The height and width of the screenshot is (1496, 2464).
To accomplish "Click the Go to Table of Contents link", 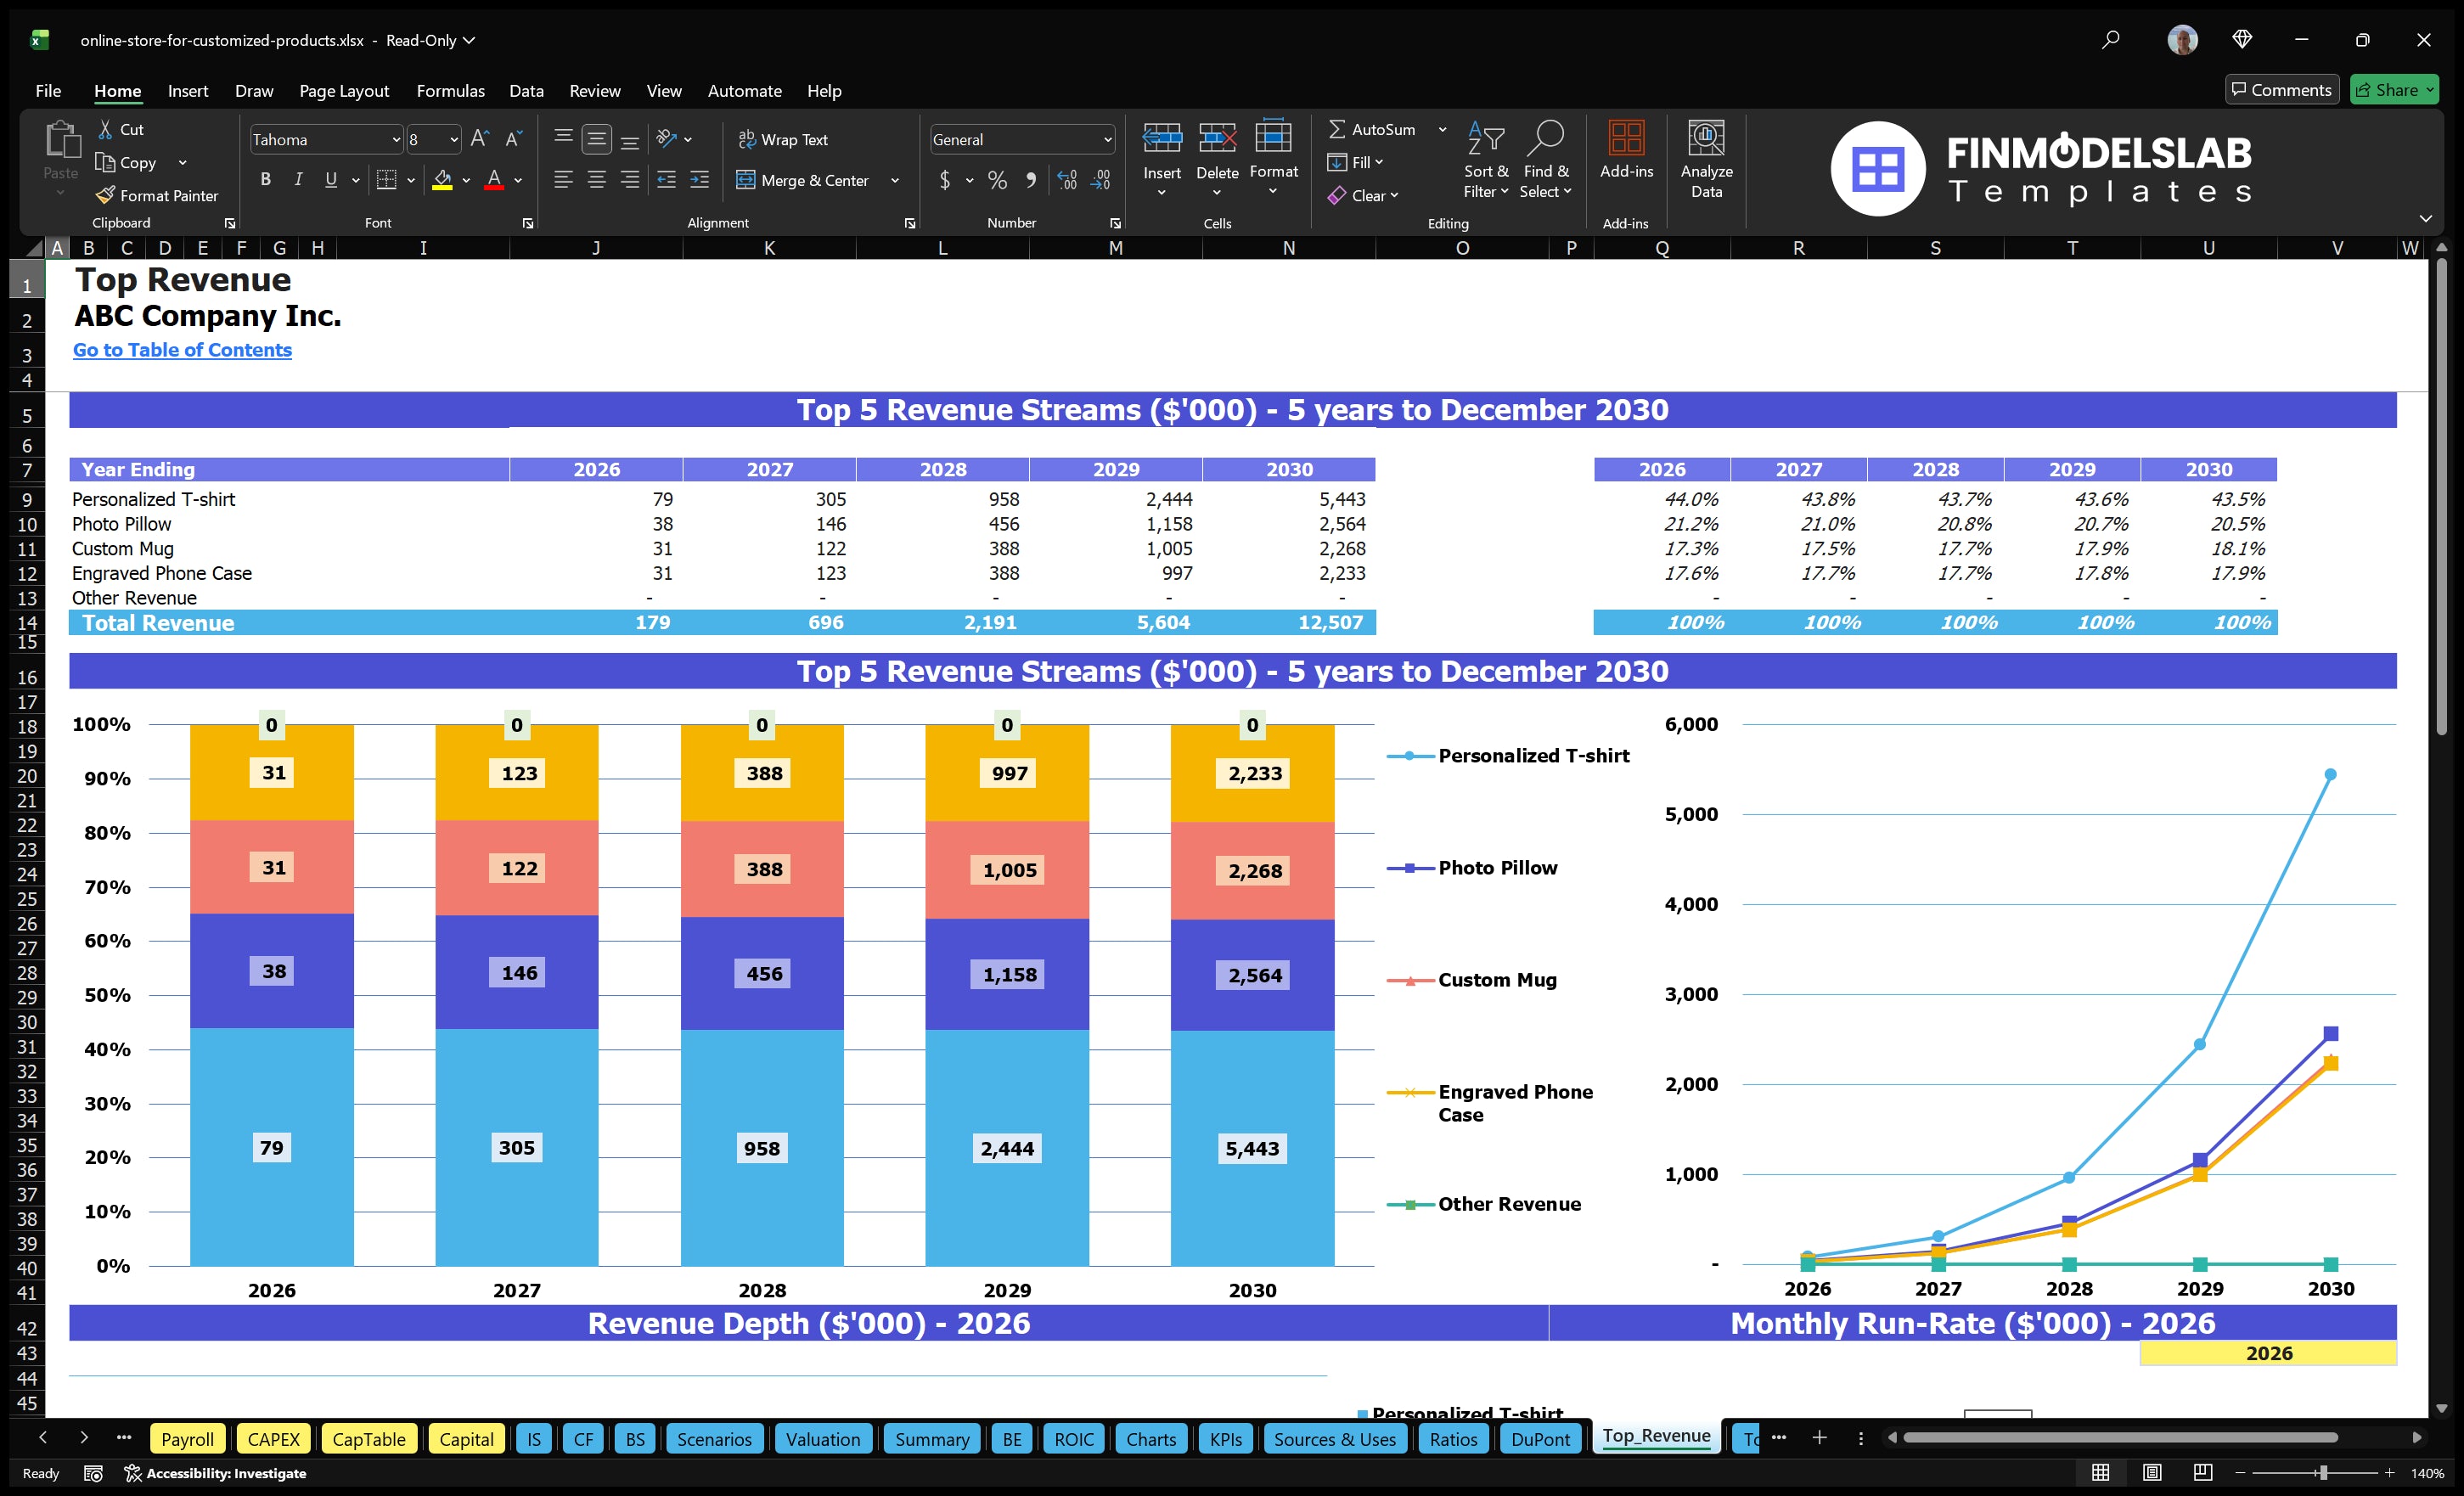I will [x=182, y=350].
